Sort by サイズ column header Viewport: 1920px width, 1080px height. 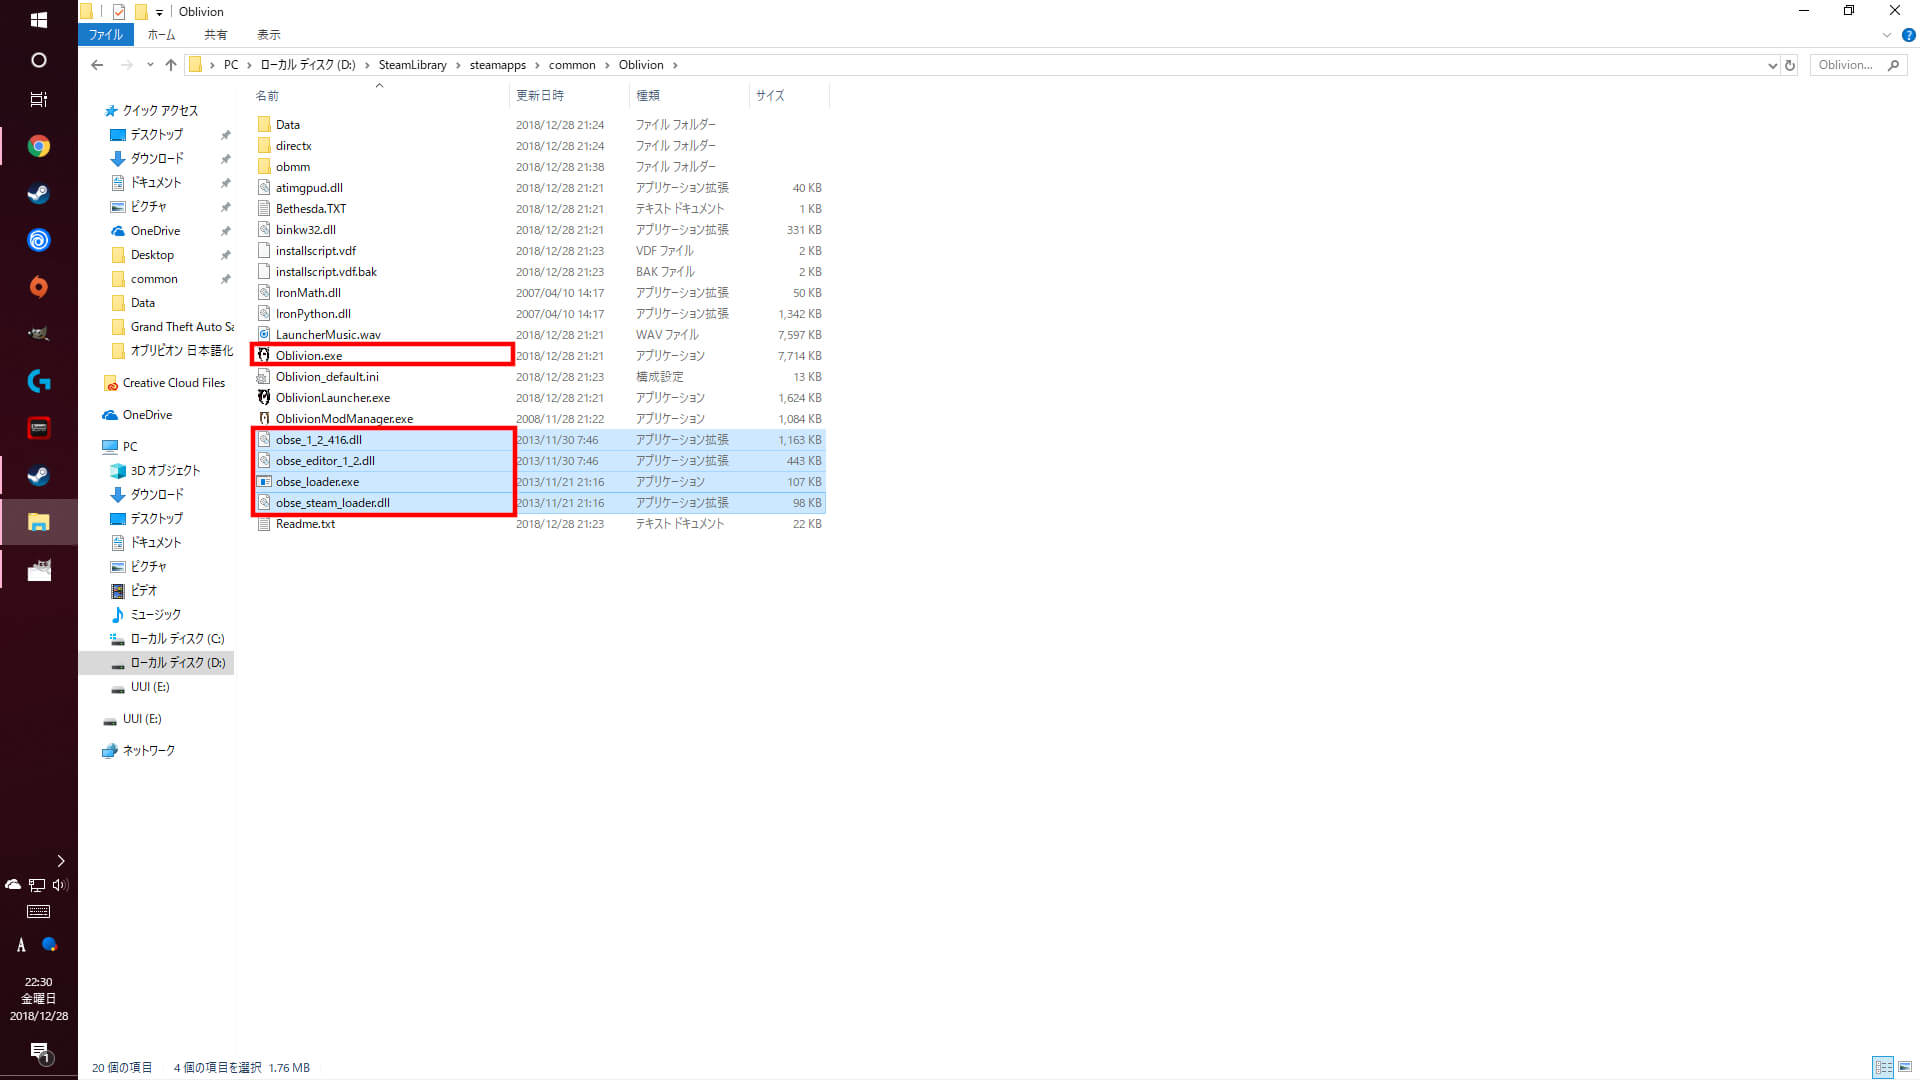tap(788, 95)
